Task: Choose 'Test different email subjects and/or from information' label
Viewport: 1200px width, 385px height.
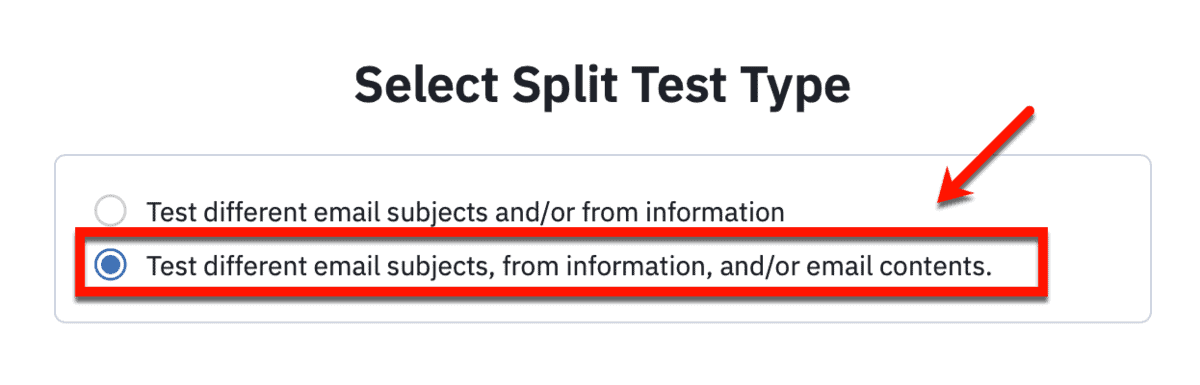Action: pos(465,212)
